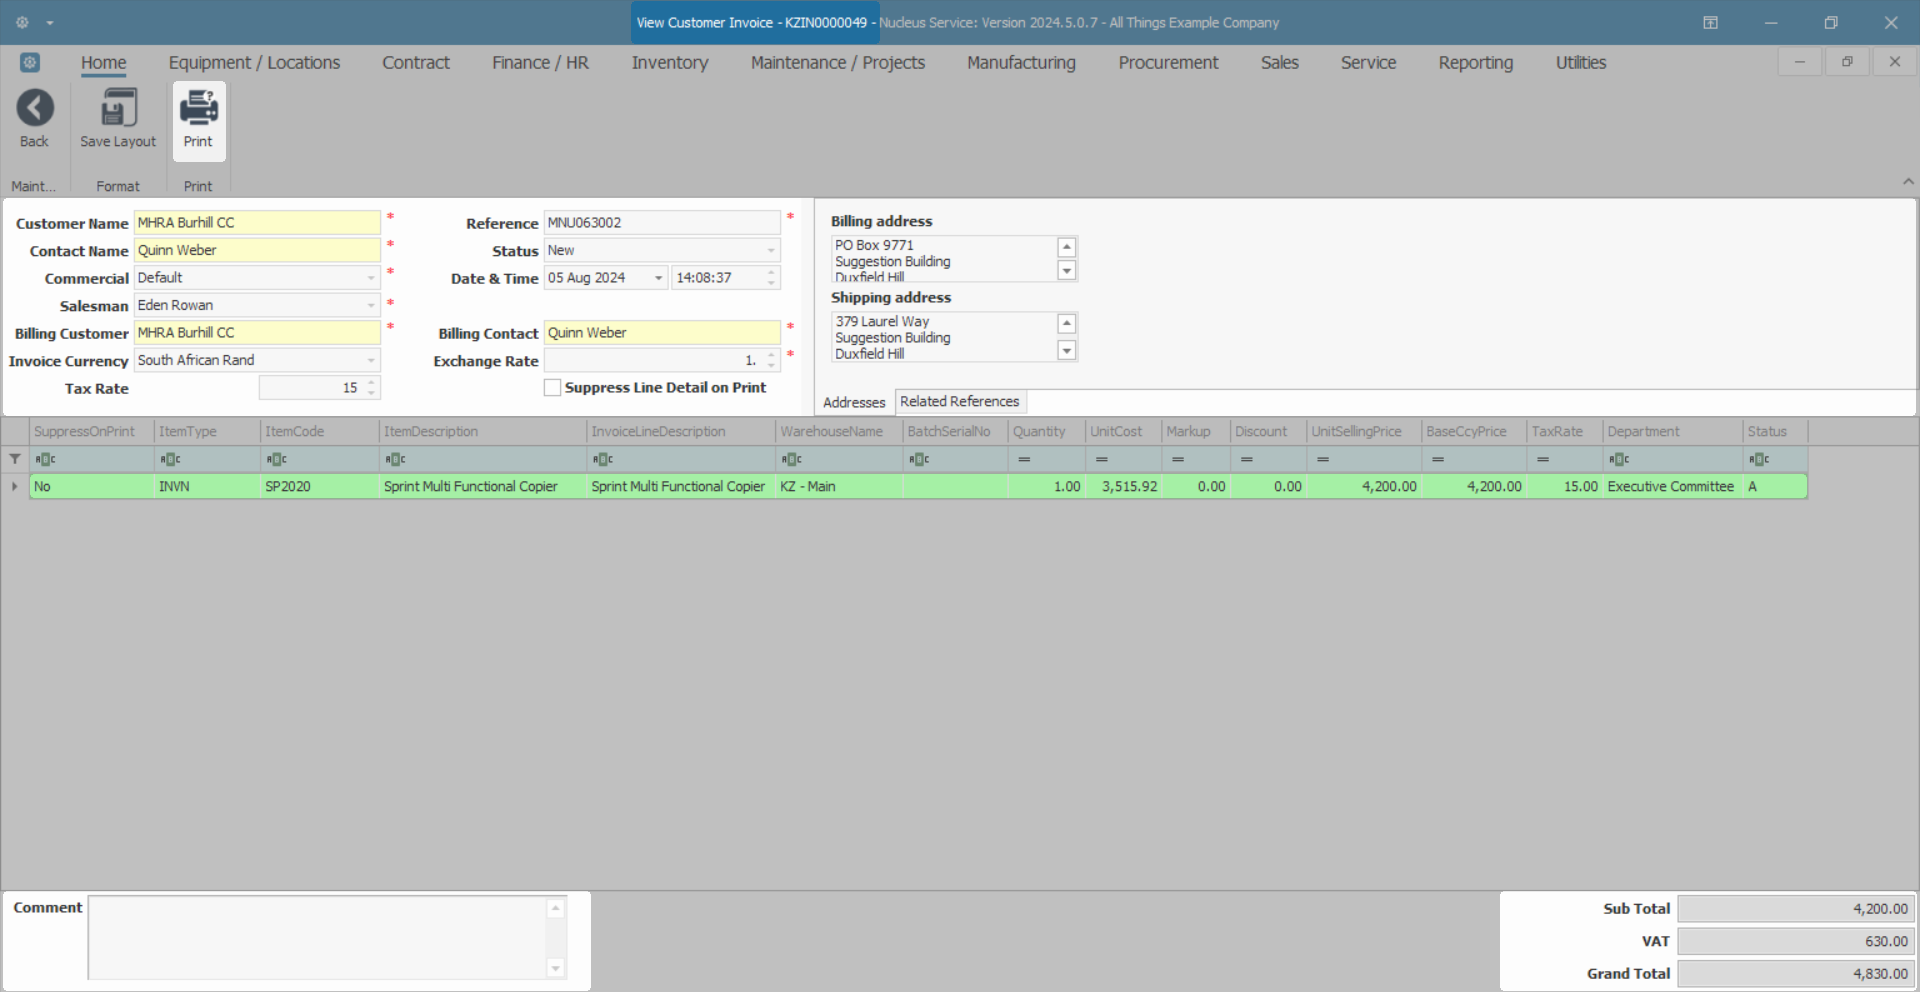The width and height of the screenshot is (1920, 992).
Task: Click the grid filter row funnel icon
Action: pyautogui.click(x=15, y=459)
